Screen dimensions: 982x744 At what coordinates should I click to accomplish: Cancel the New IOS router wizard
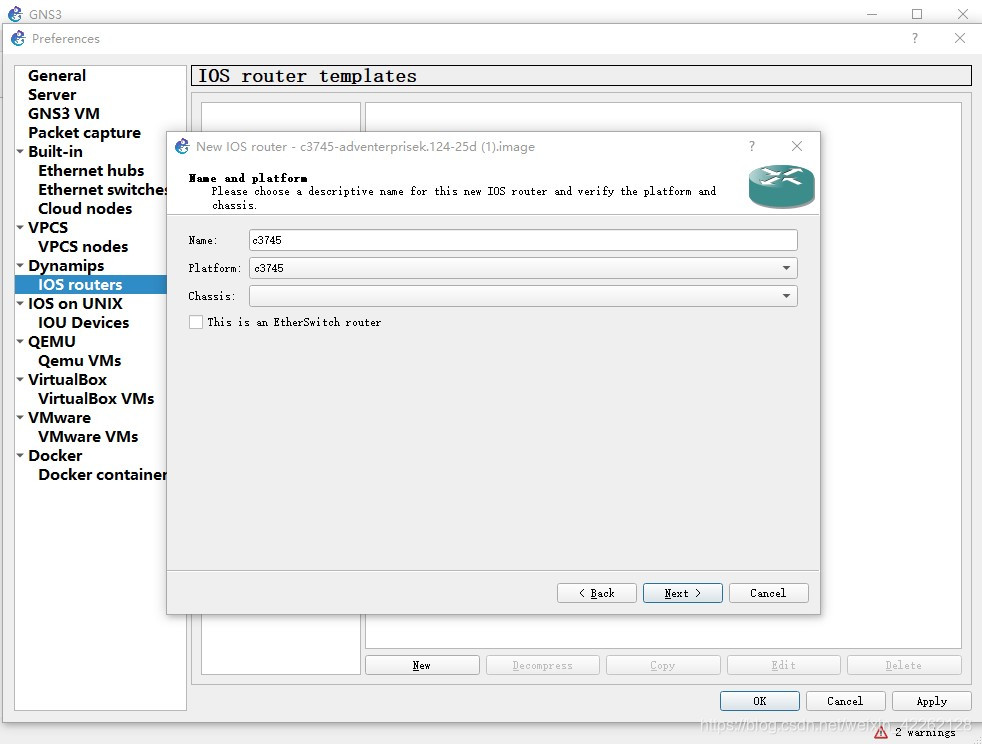pos(768,593)
